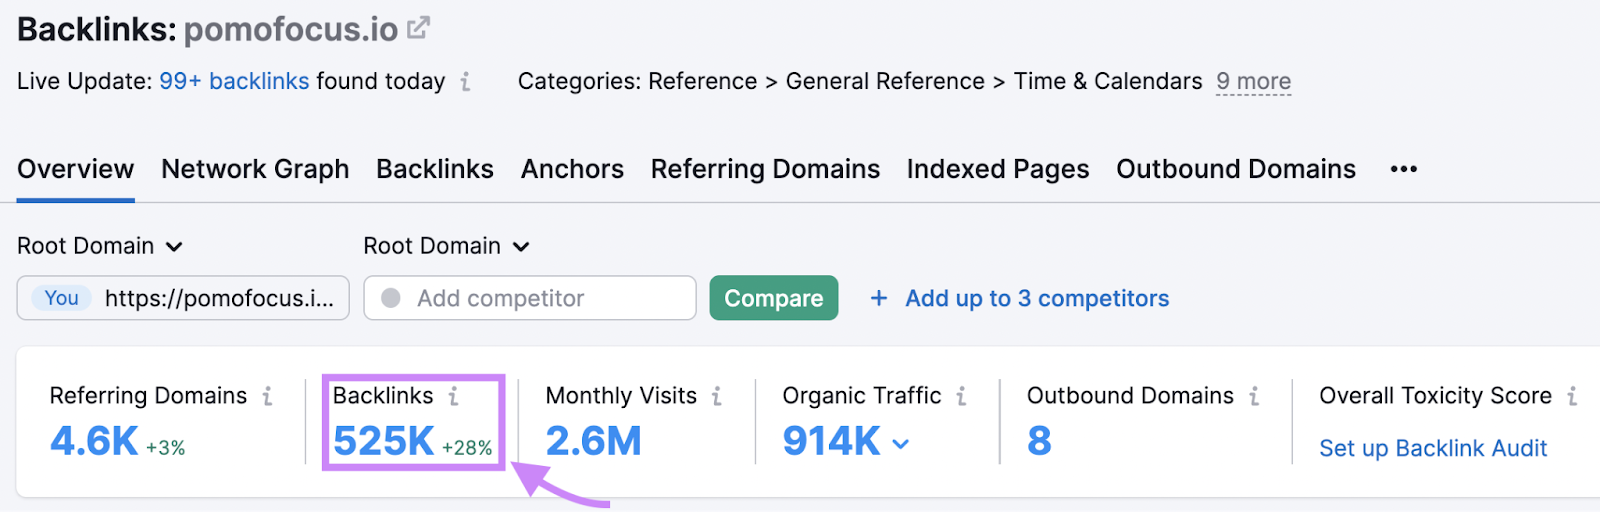The image size is (1600, 512).
Task: Click the Time & Calendars category text
Action: [1108, 82]
